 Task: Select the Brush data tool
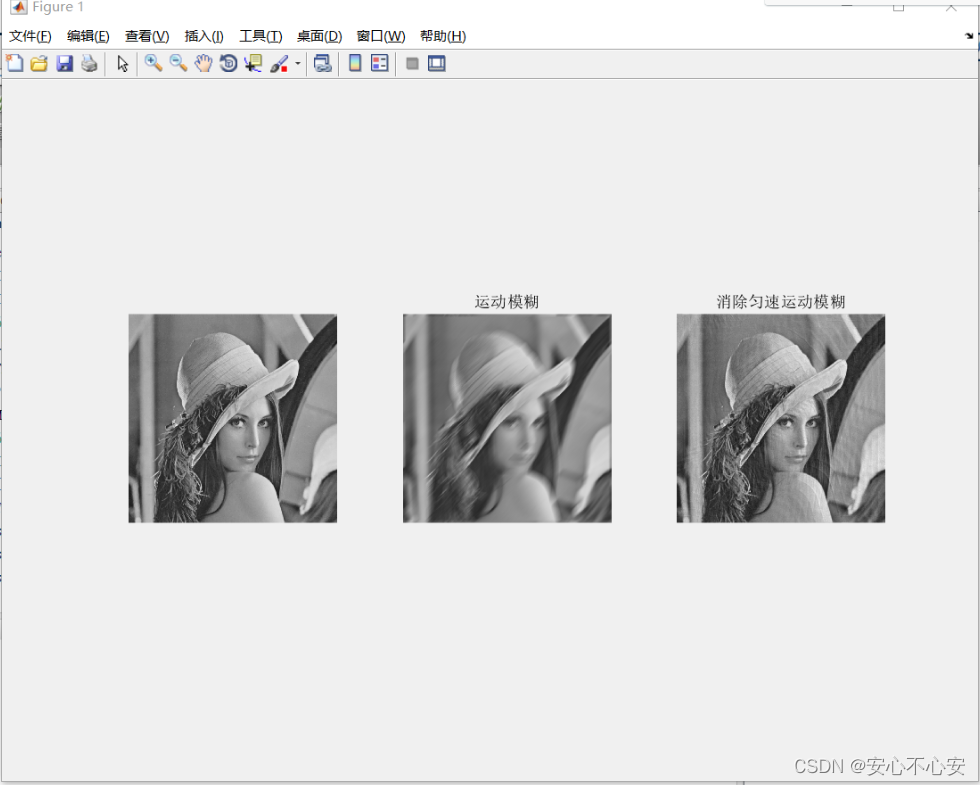[279, 63]
